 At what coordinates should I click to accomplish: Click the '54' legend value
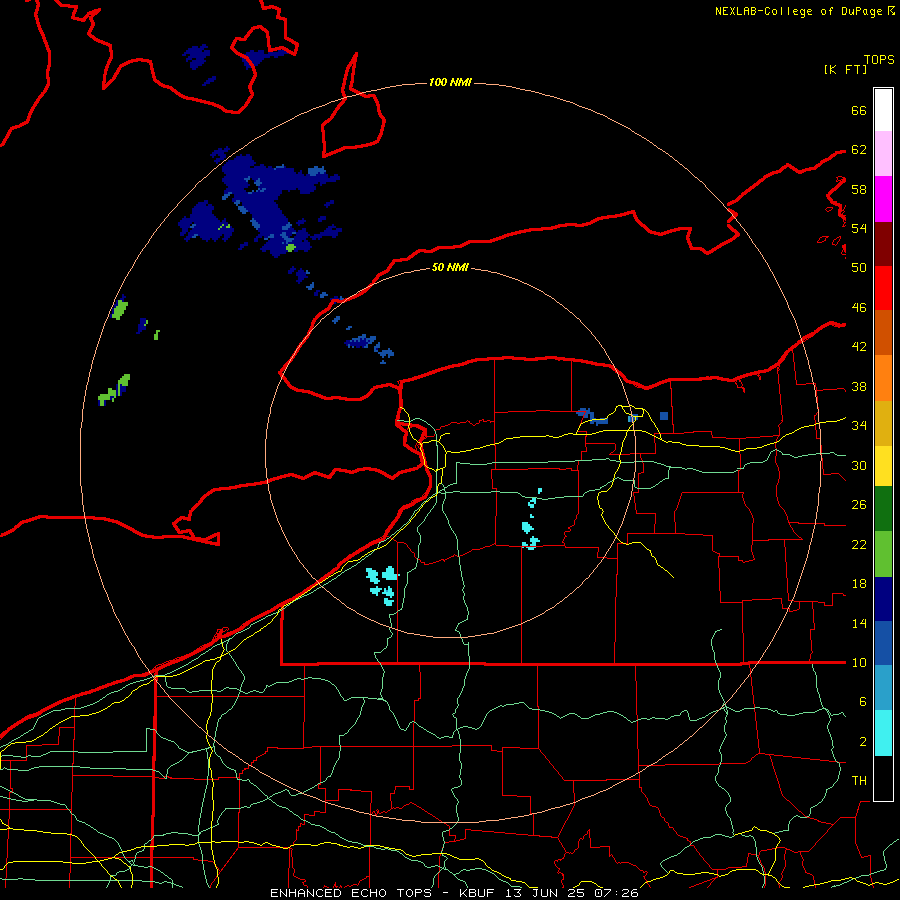(859, 228)
